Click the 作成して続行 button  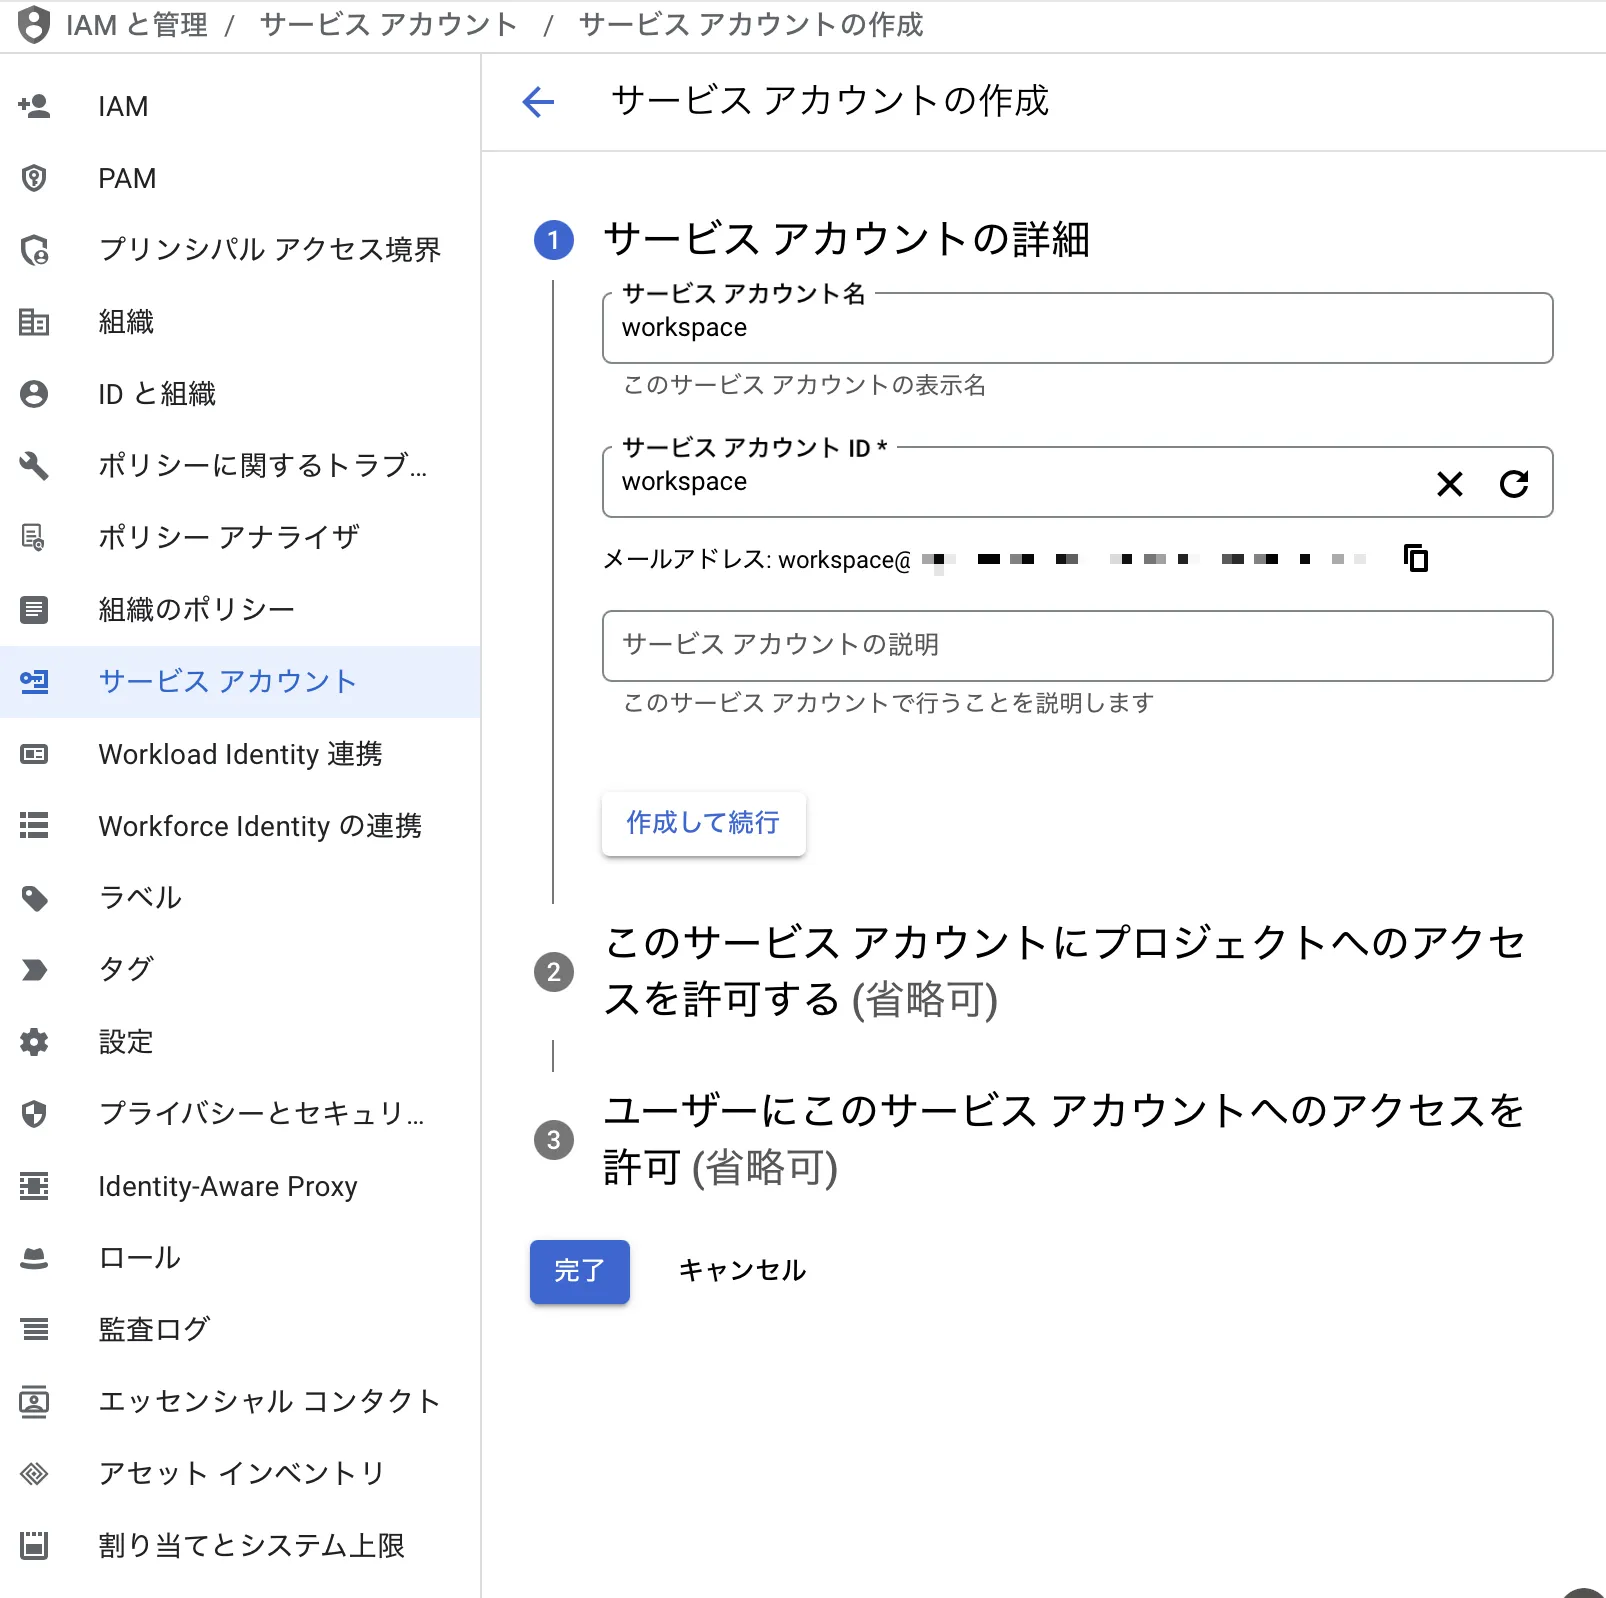coord(703,824)
